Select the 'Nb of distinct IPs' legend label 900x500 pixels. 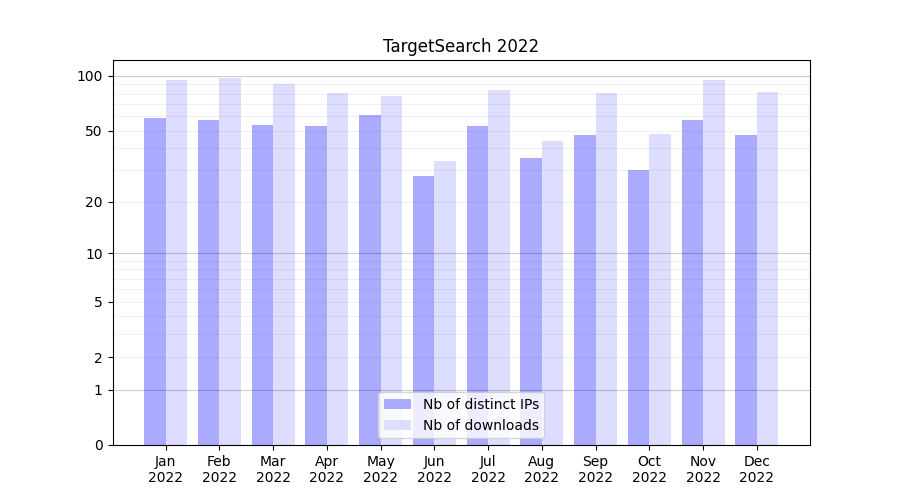[480, 404]
